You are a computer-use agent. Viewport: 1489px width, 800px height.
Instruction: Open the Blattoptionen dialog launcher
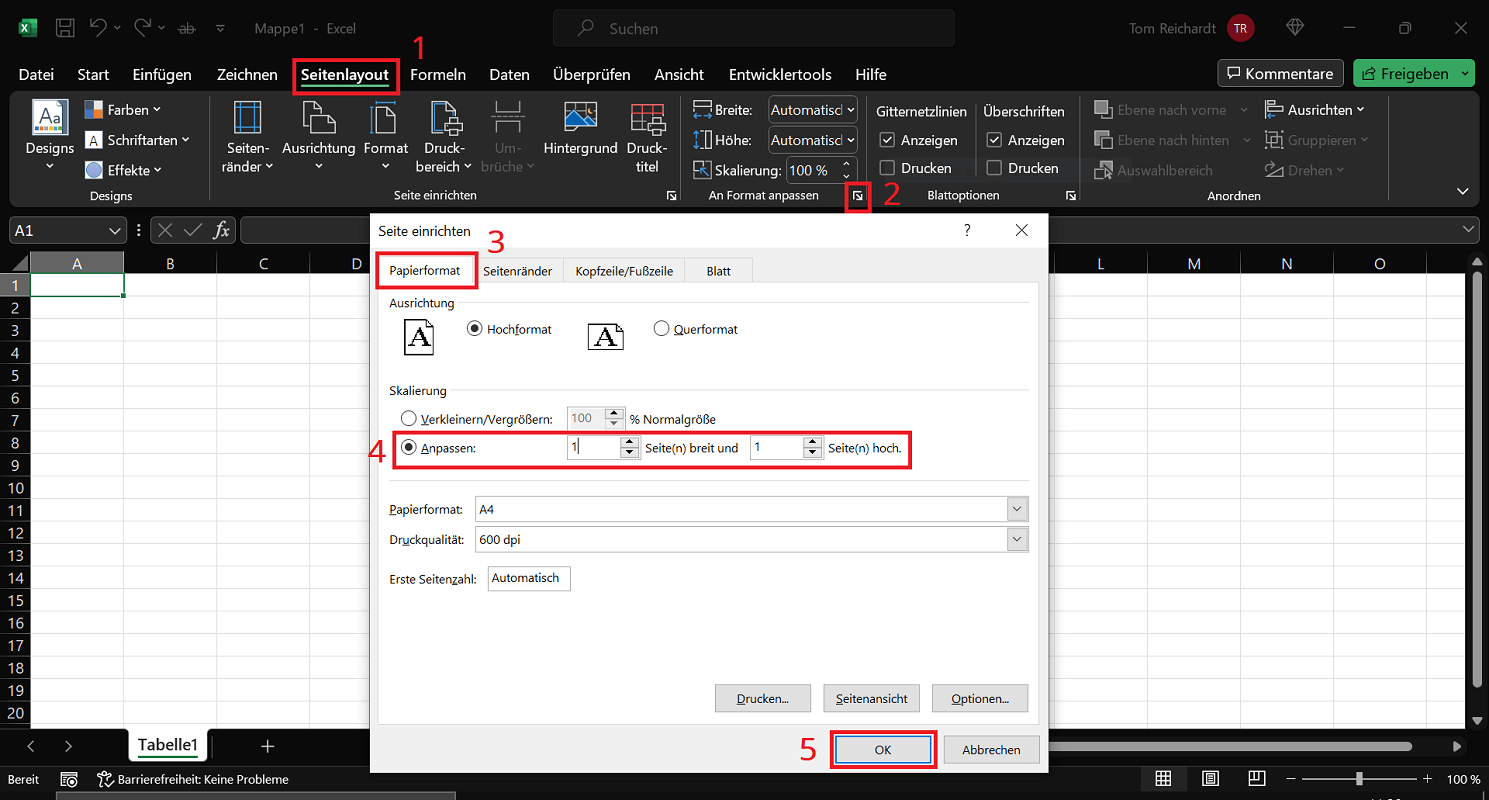[1071, 196]
